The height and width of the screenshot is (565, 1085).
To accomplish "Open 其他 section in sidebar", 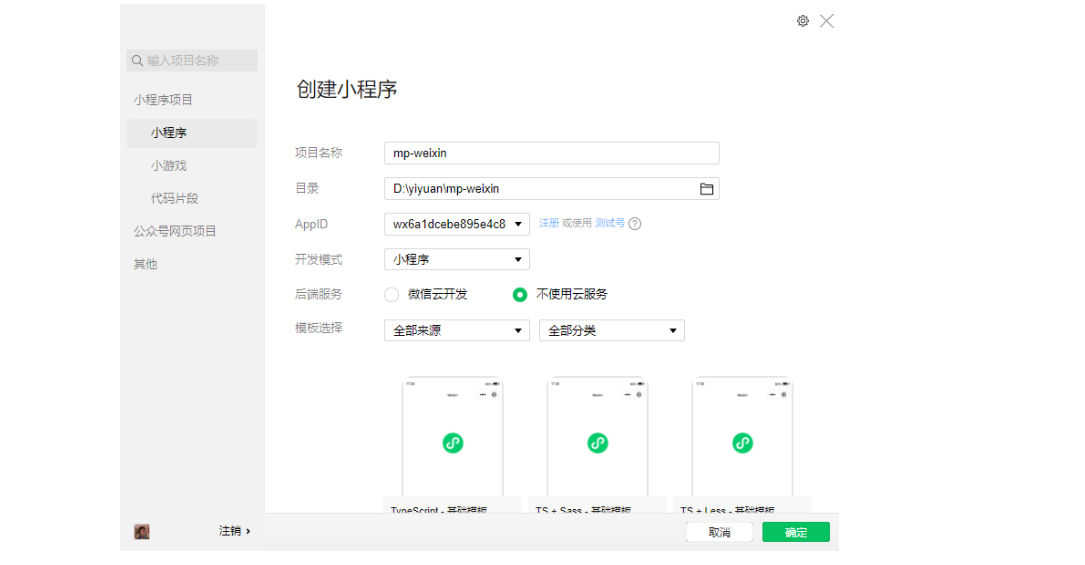I will tap(145, 264).
